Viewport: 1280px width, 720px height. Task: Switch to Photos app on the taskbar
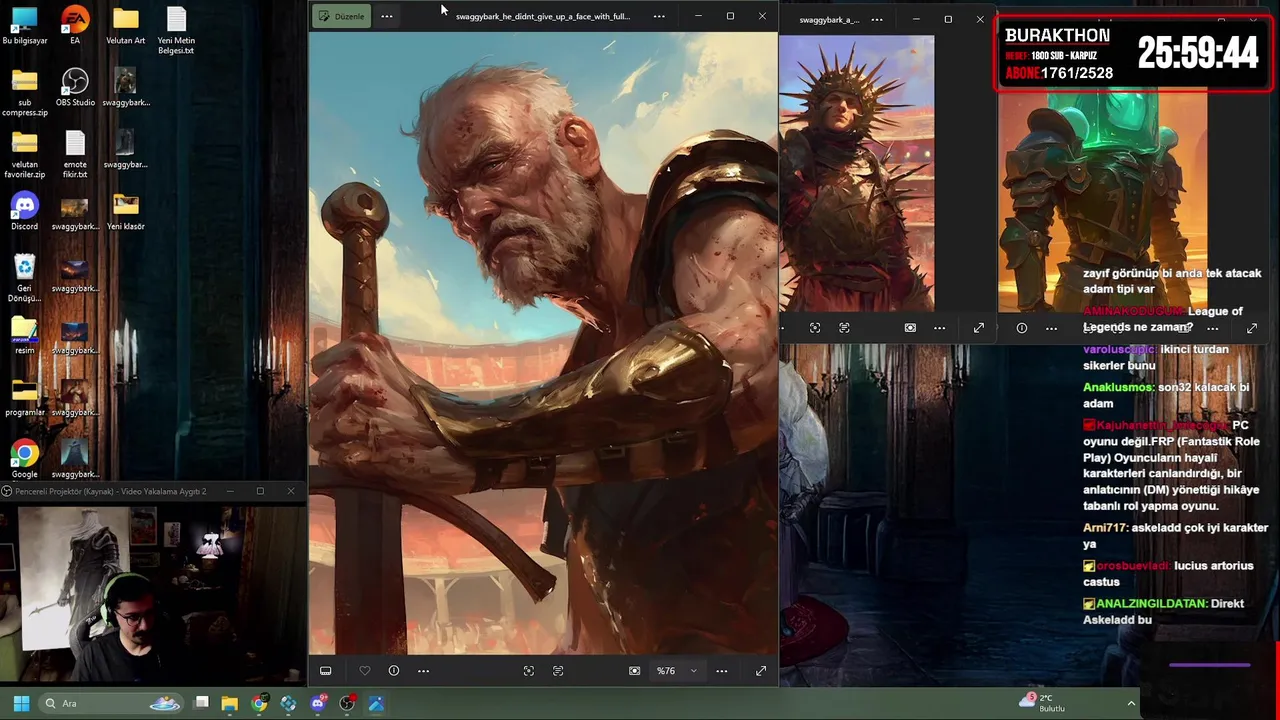coord(376,703)
